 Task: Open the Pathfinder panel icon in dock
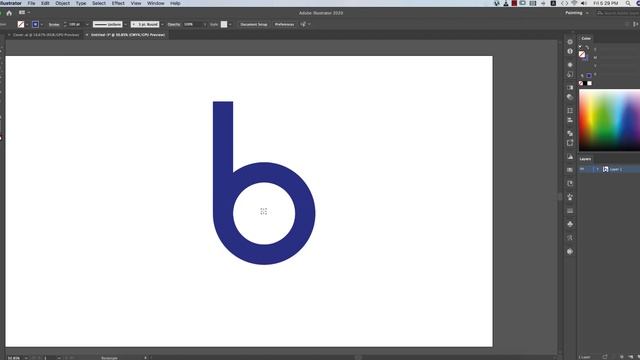[x=570, y=133]
